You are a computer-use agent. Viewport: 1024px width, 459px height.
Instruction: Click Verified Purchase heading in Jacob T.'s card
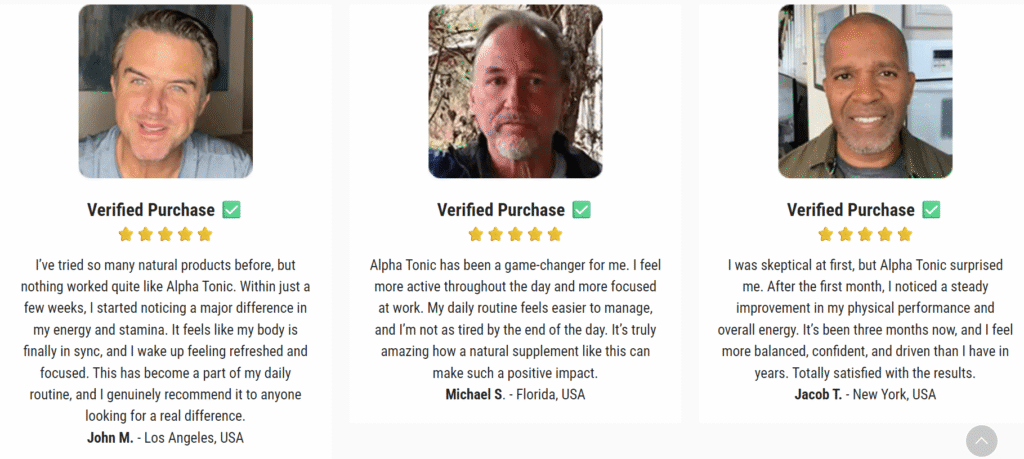tap(851, 210)
